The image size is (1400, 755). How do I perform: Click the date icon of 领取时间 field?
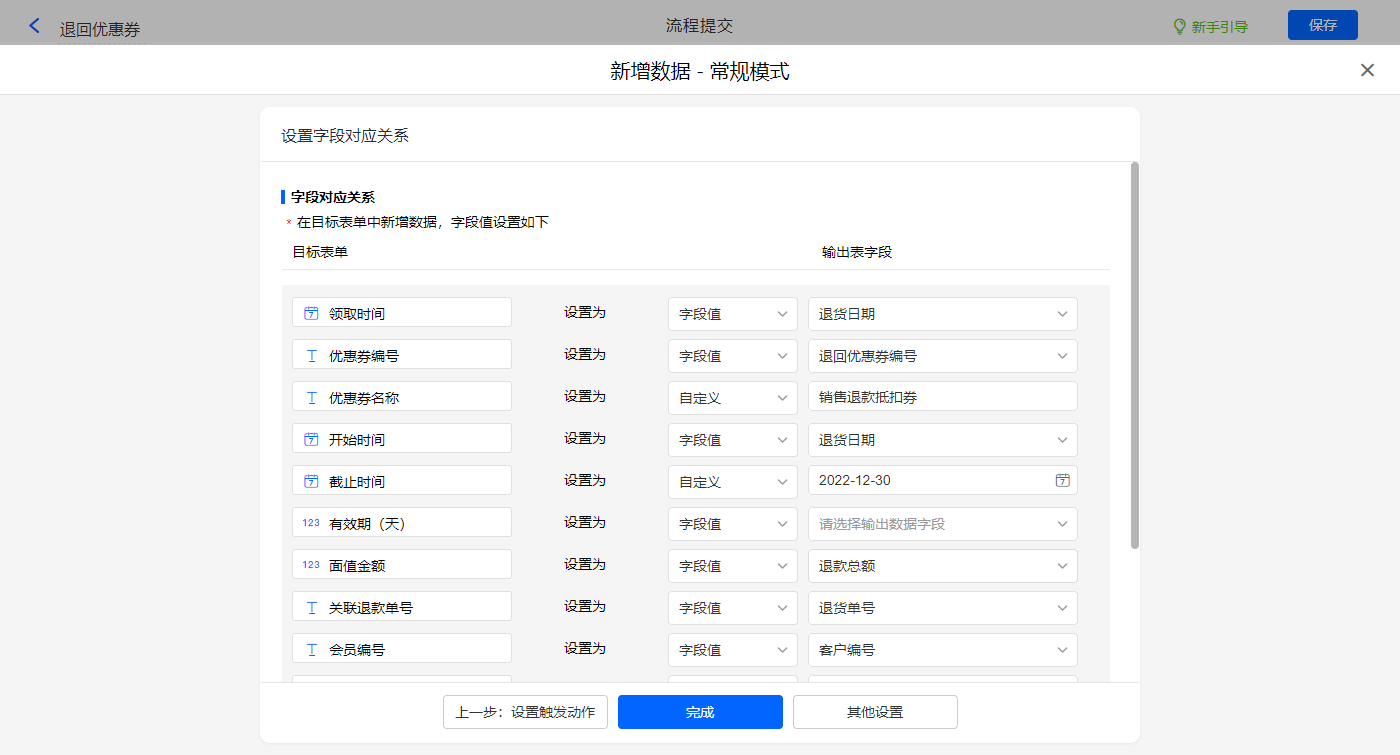pyautogui.click(x=311, y=313)
